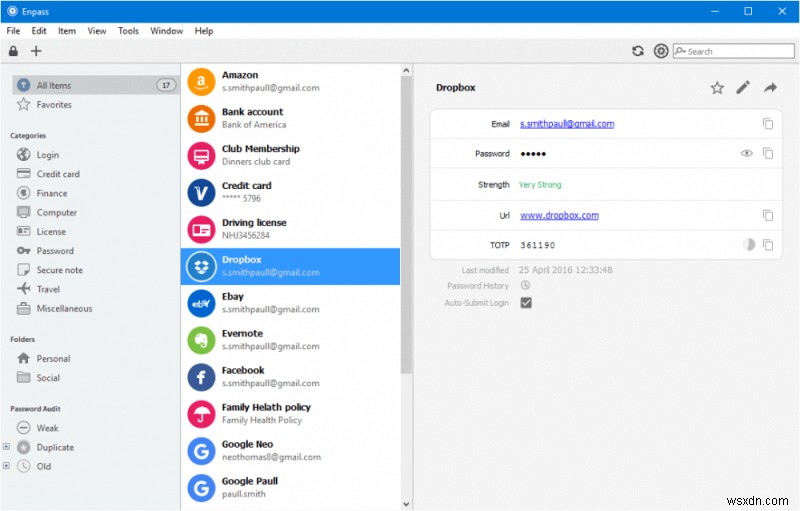Image resolution: width=800 pixels, height=511 pixels.
Task: Open the View menu
Action: click(x=97, y=31)
